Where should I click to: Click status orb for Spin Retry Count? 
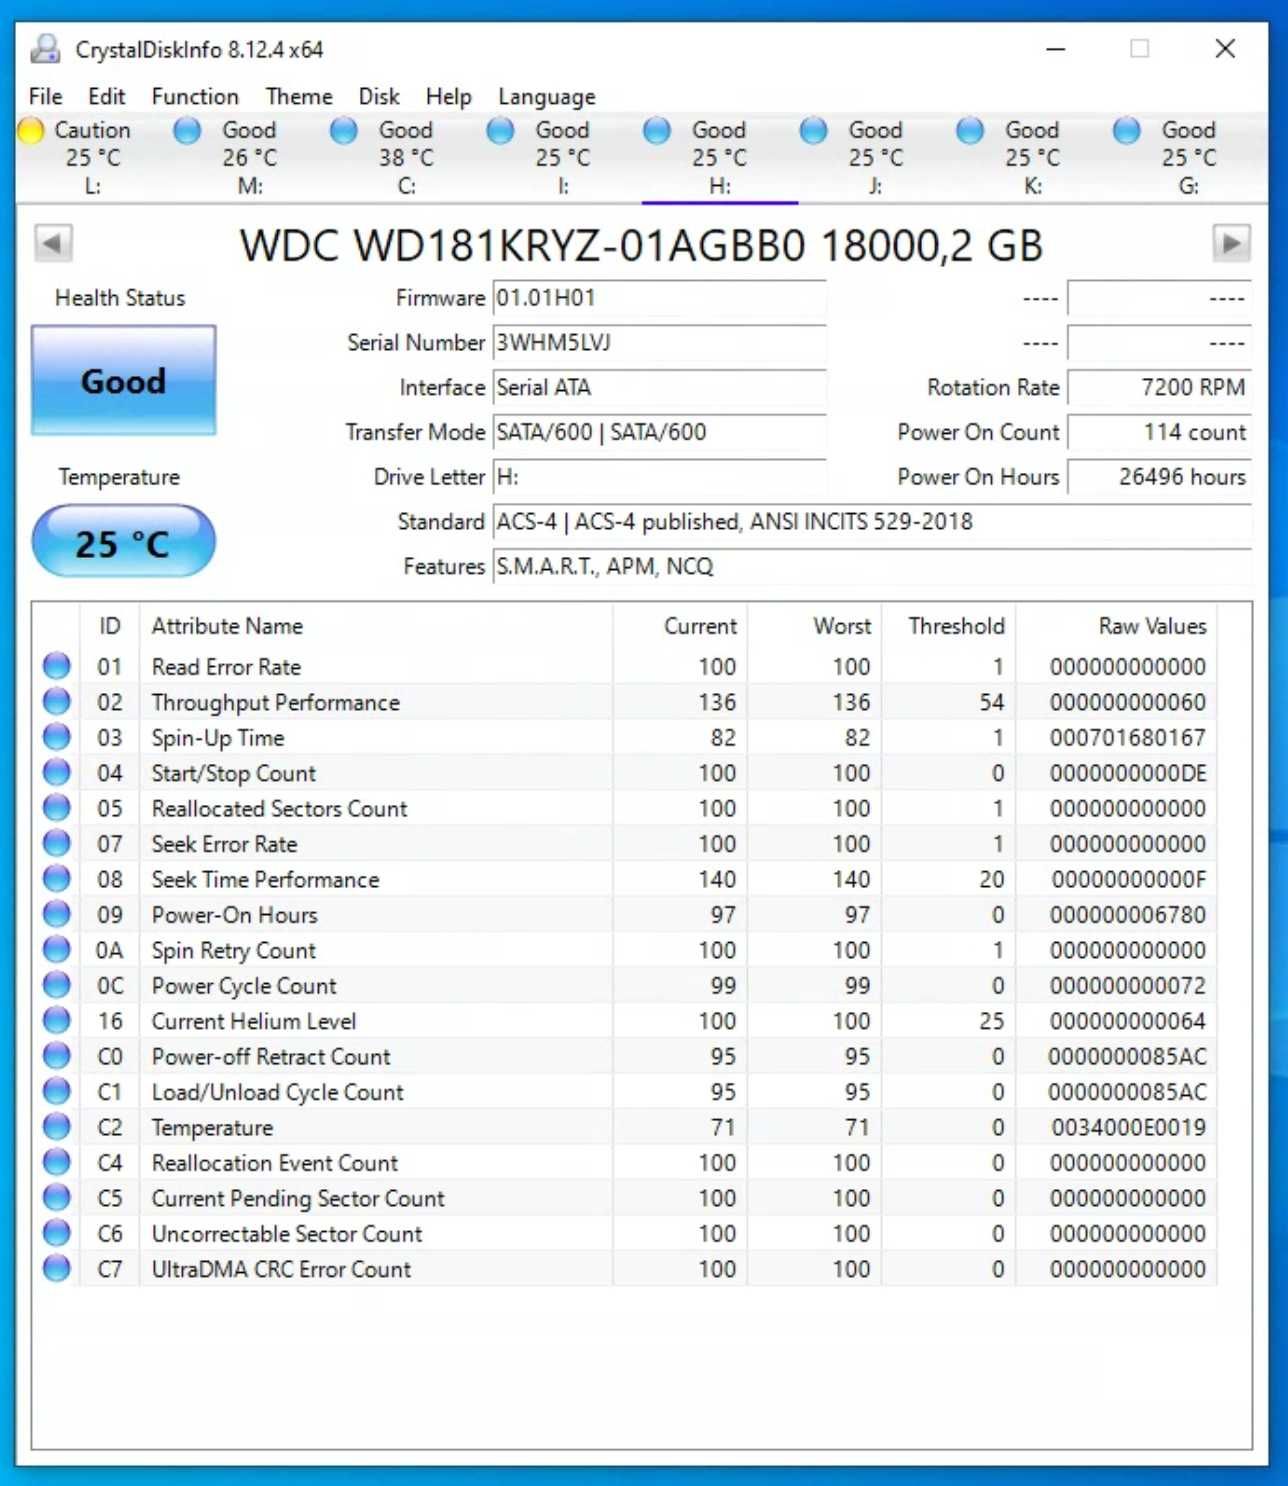[57, 950]
